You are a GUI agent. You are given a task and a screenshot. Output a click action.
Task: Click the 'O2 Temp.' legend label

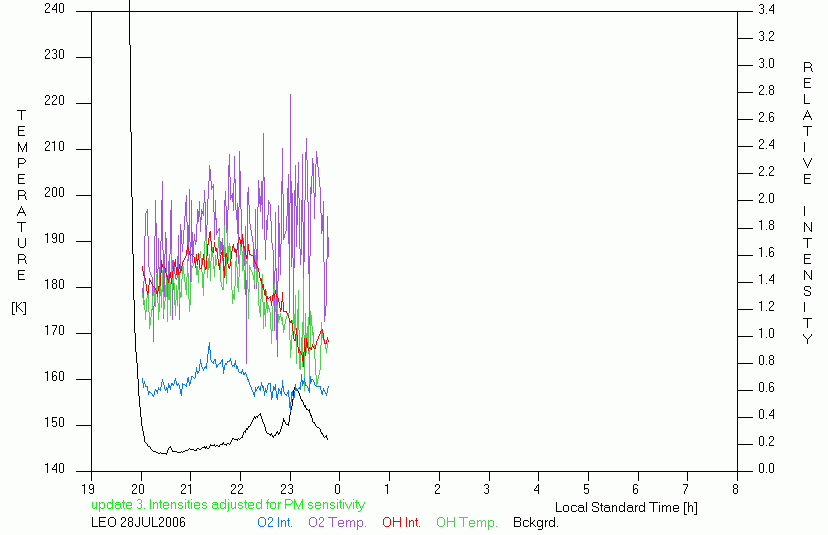tap(337, 522)
